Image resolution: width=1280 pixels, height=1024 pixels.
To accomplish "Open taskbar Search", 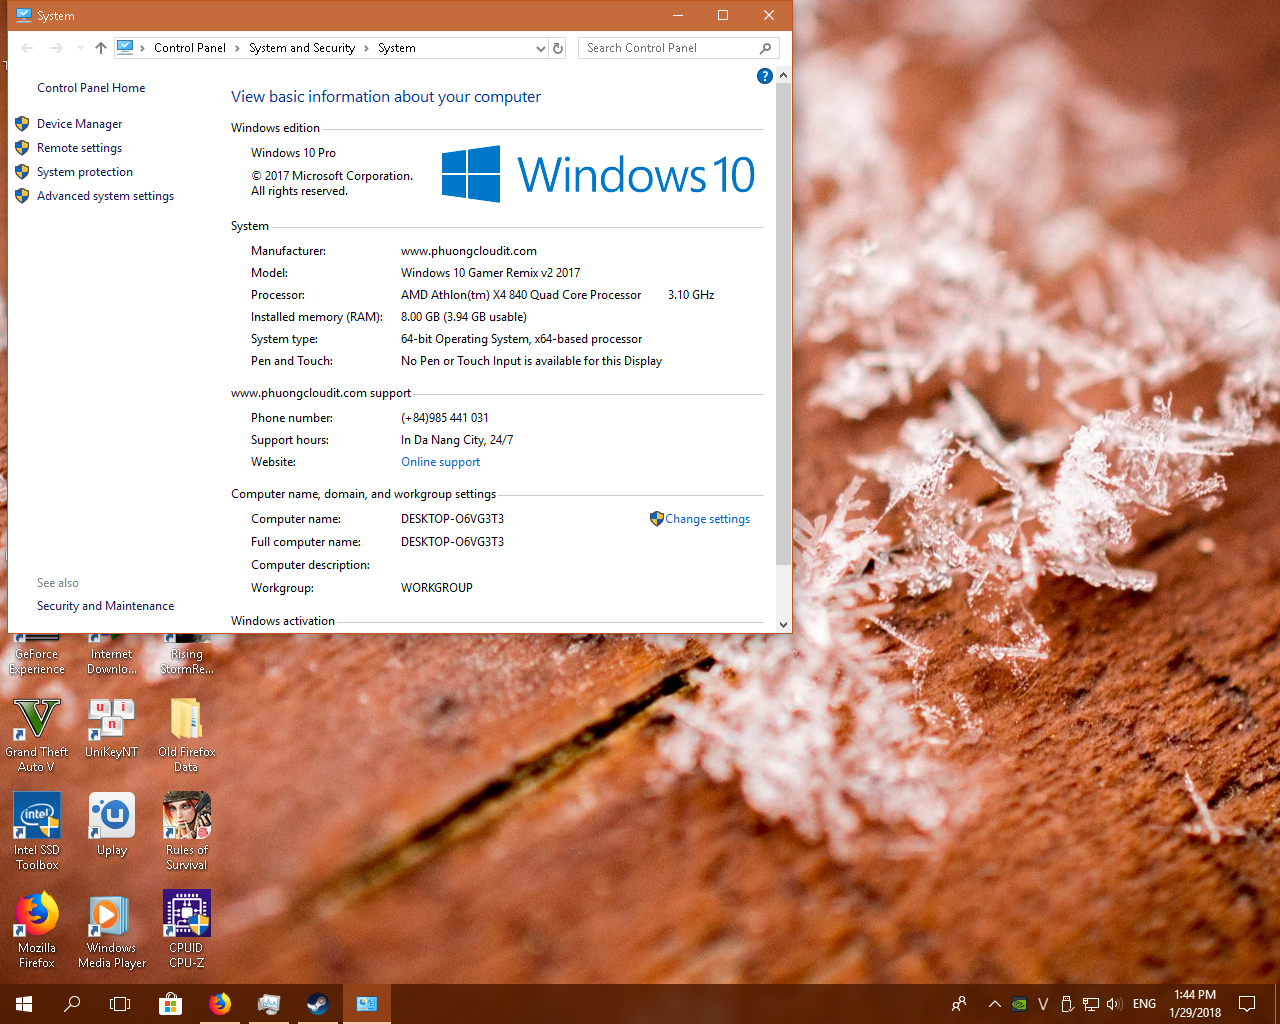I will tap(72, 1004).
